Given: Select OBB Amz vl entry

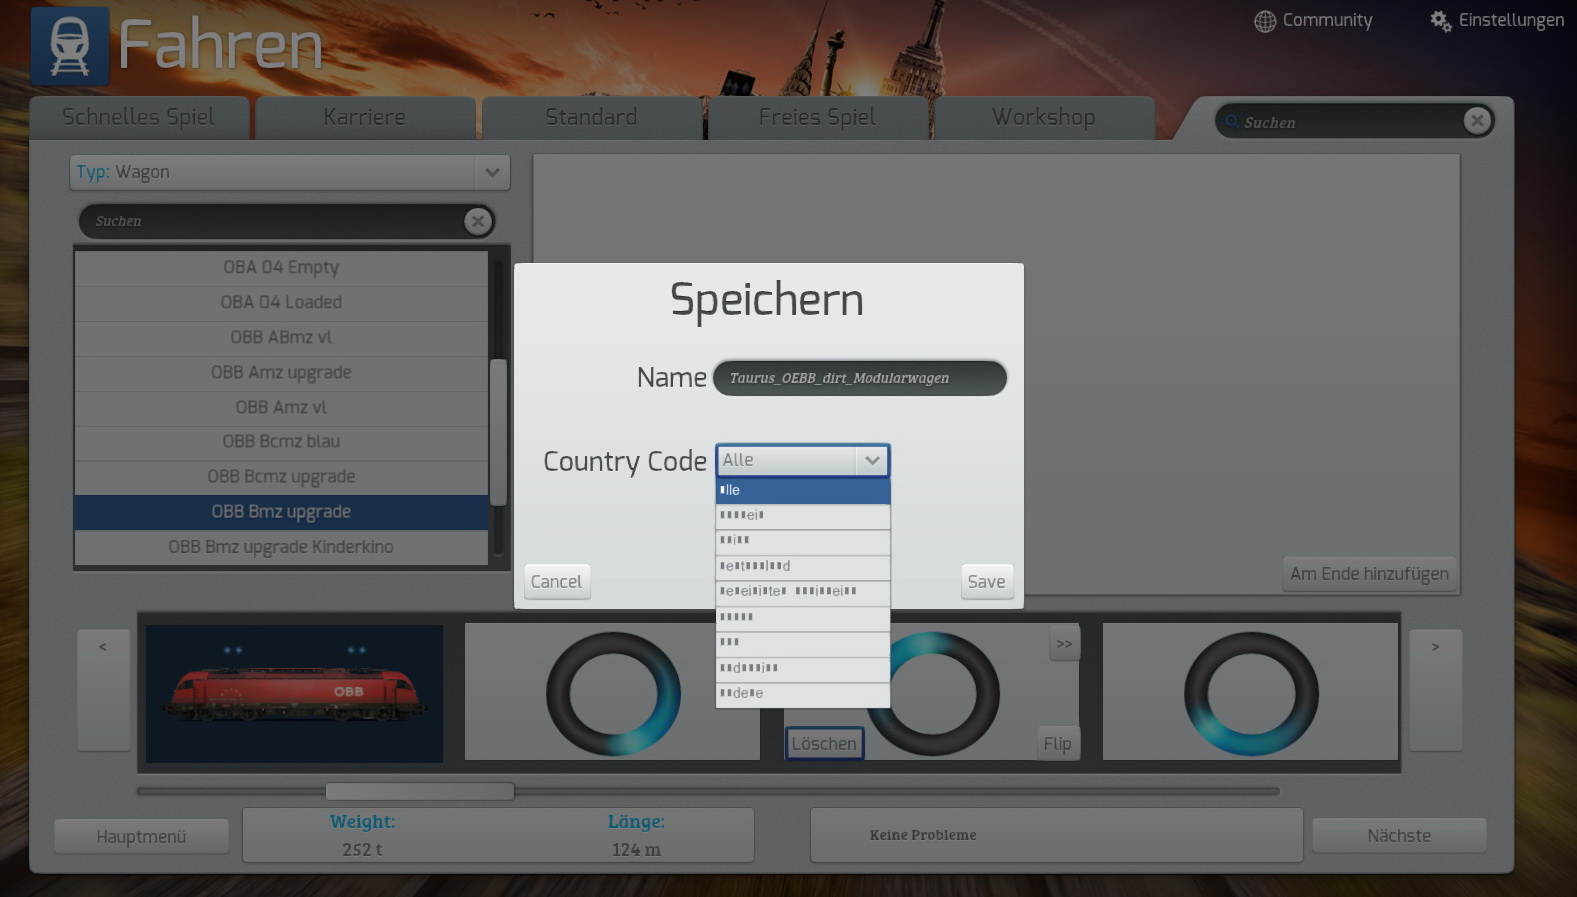Looking at the screenshot, I should click(281, 407).
